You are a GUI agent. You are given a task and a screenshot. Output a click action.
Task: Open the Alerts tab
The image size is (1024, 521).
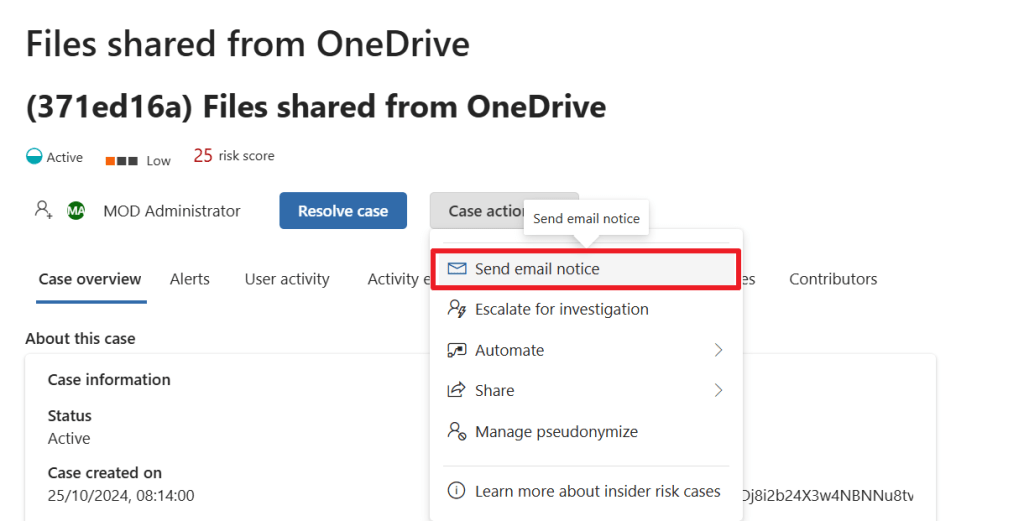click(x=190, y=279)
